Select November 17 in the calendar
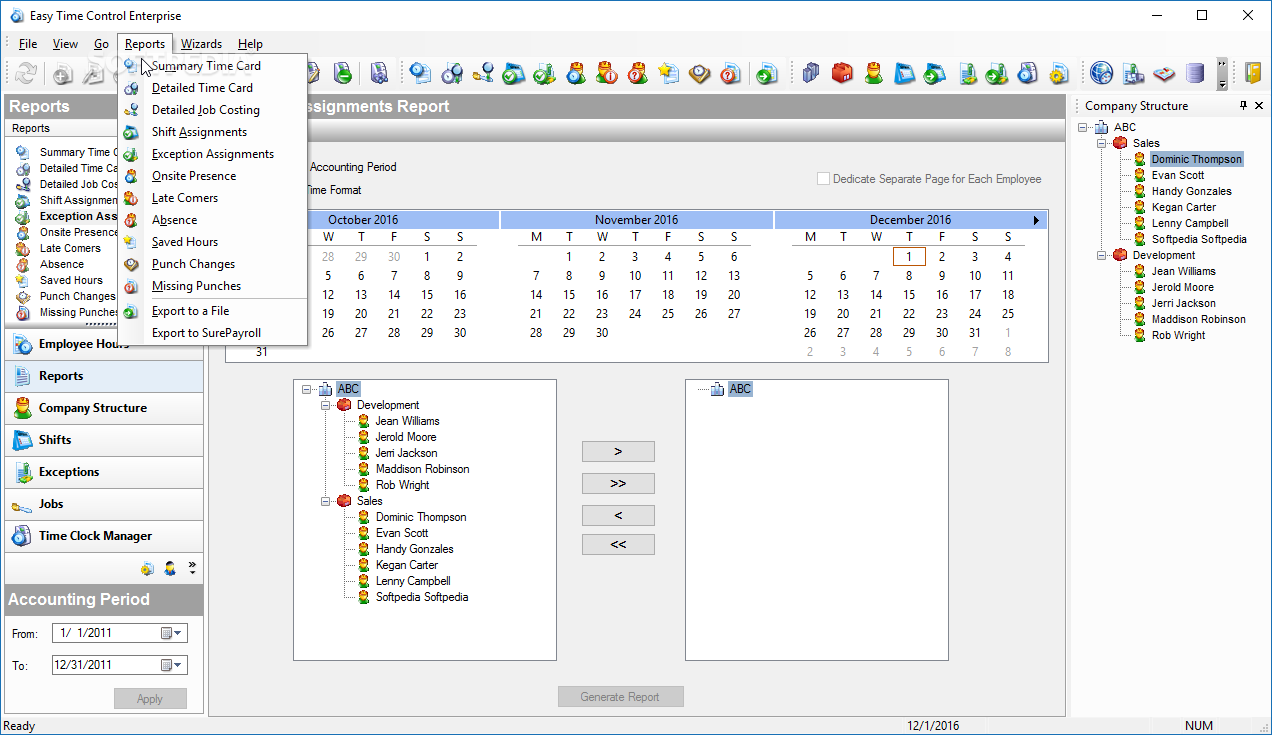Viewport: 1272px width, 735px height. click(635, 295)
